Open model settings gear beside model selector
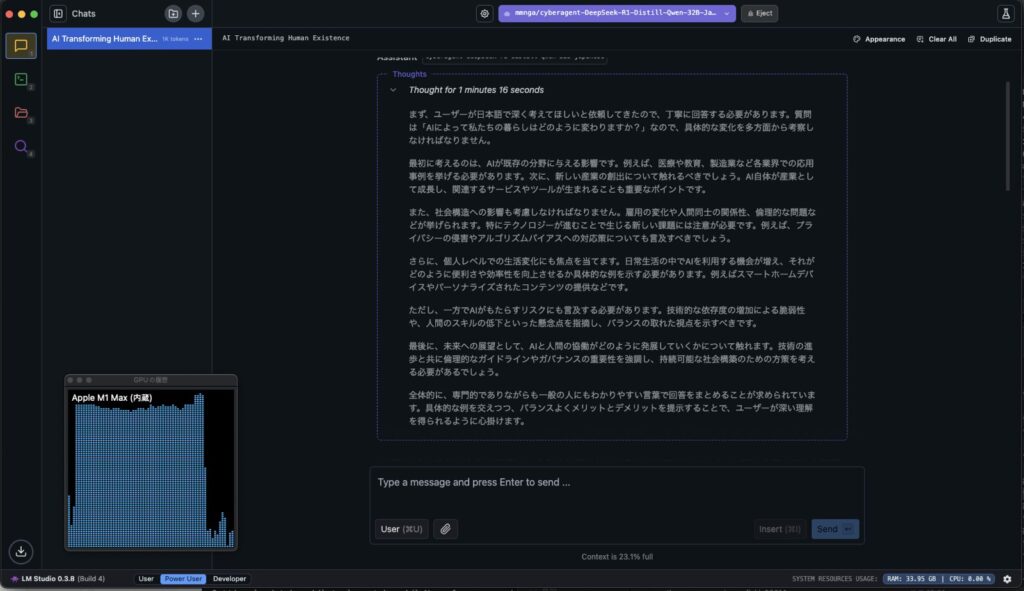1024x591 pixels. [x=484, y=14]
